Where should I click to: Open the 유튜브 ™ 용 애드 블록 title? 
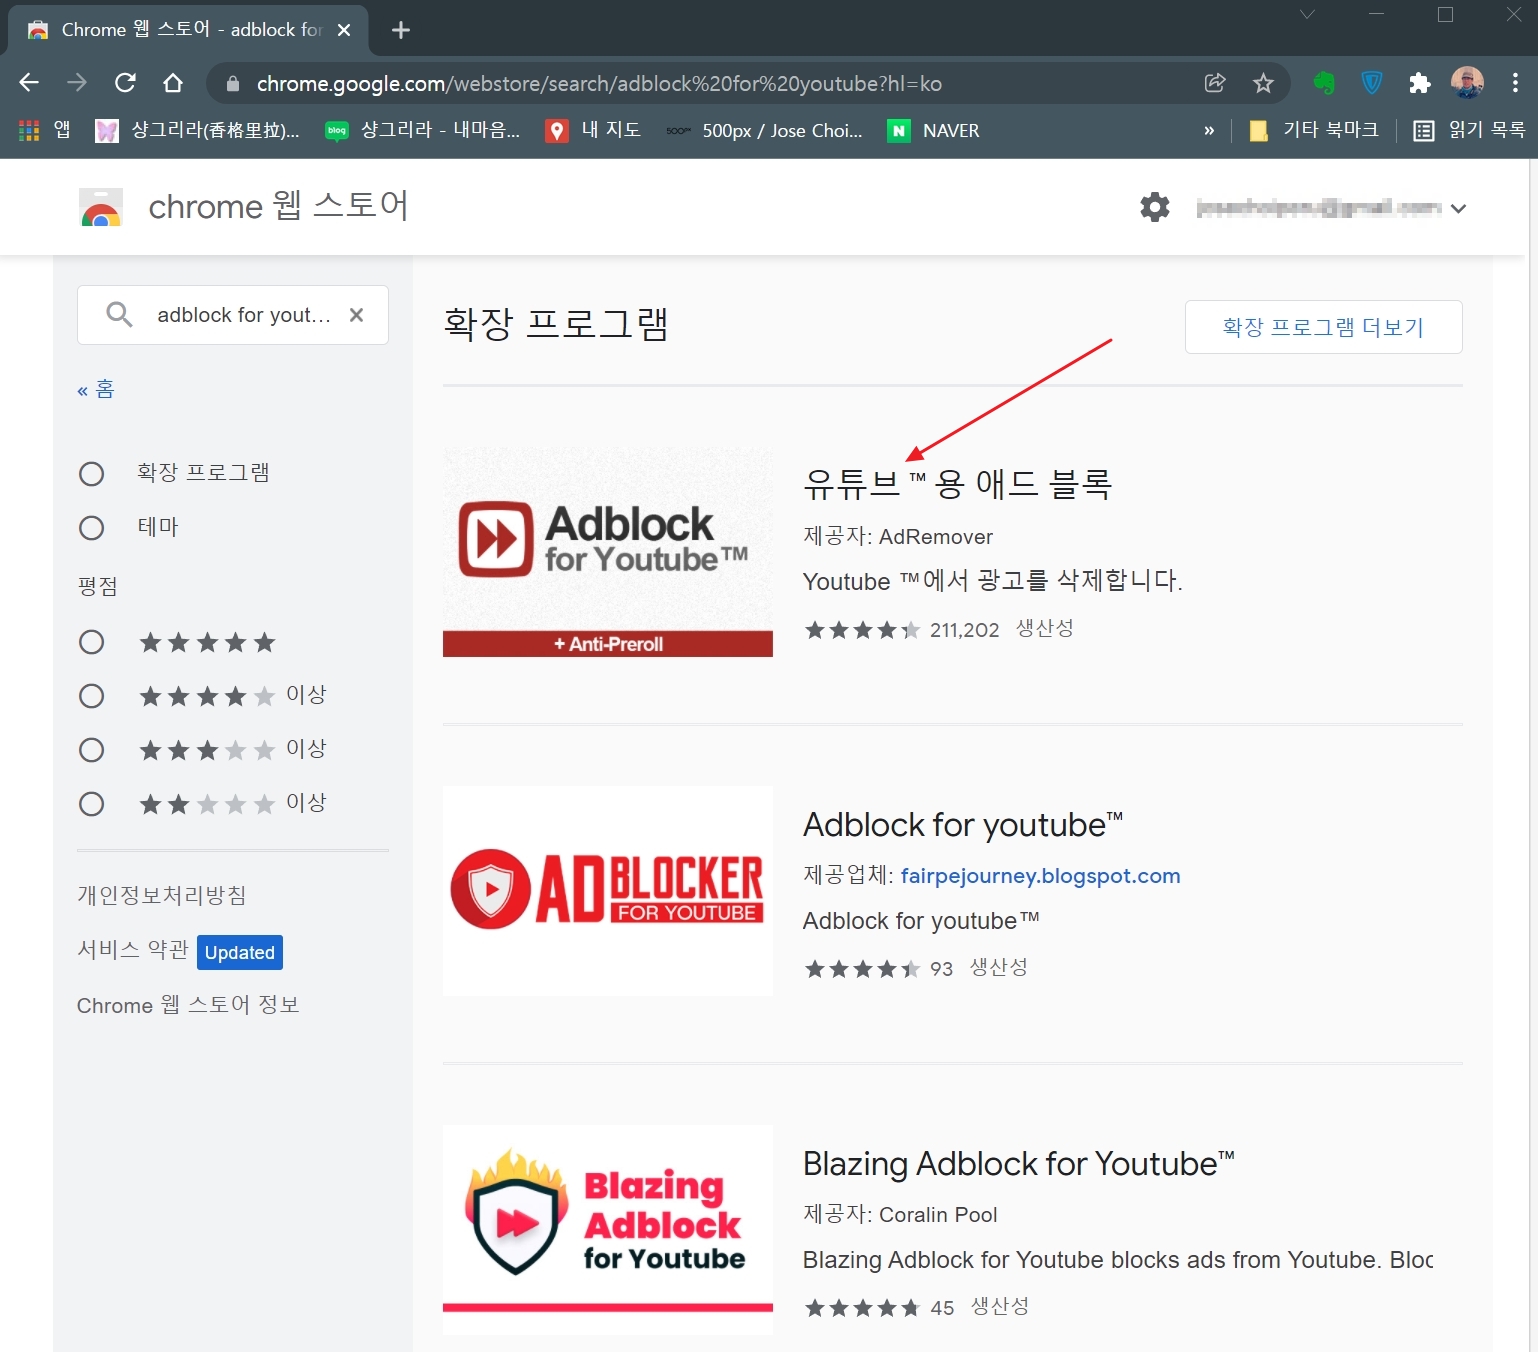pos(957,484)
